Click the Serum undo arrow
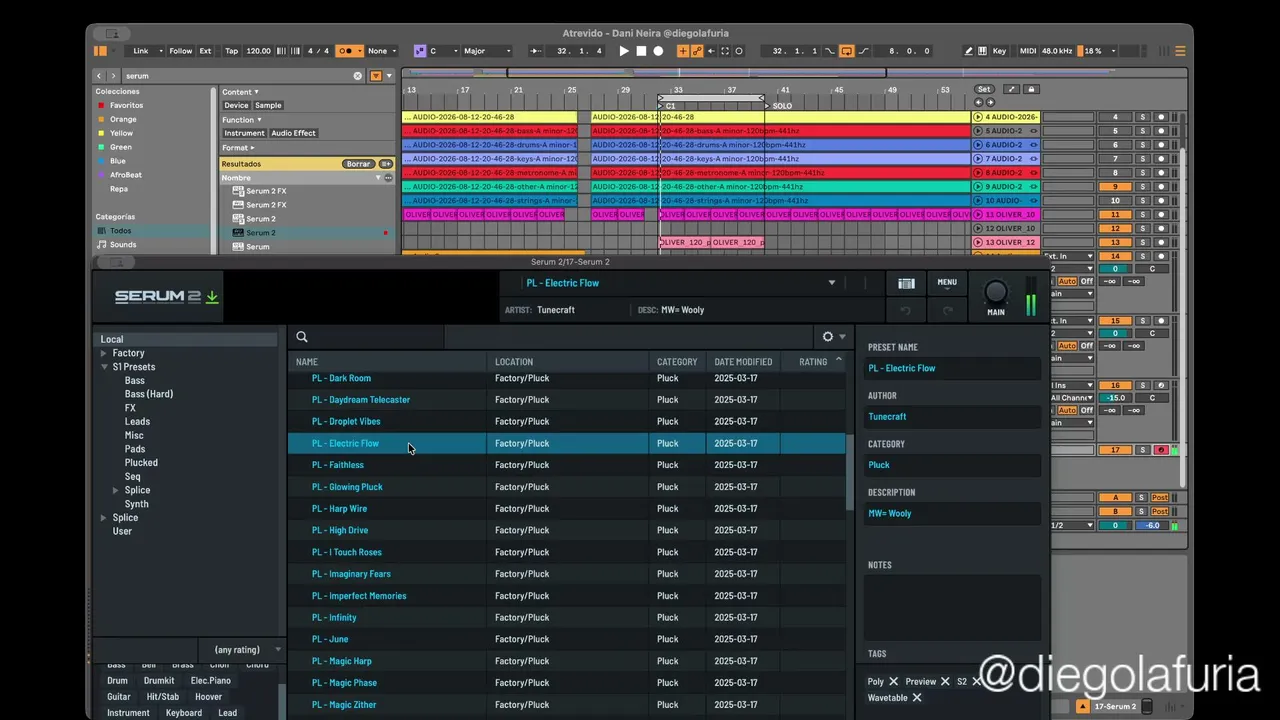This screenshot has height=720, width=1280. 906,311
